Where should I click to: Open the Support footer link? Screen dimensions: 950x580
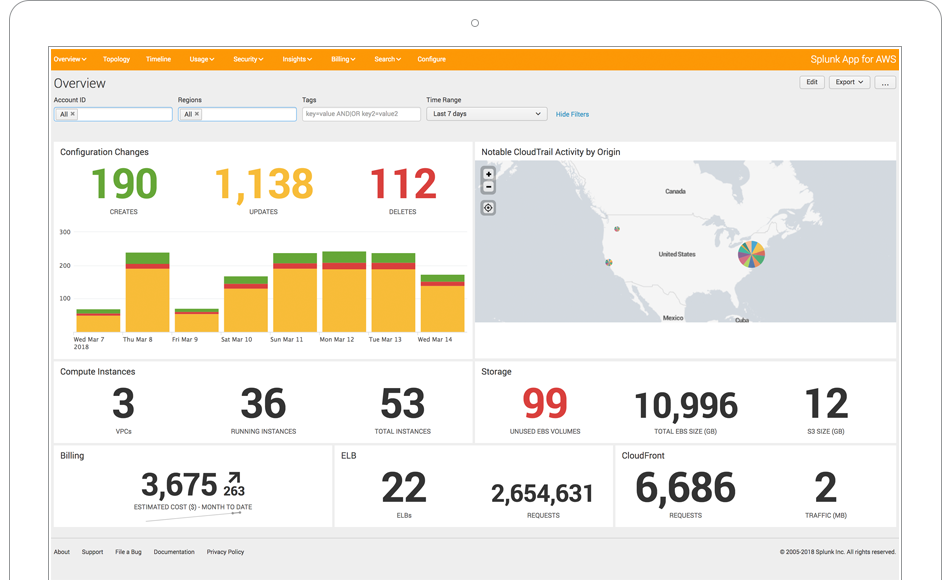[x=92, y=552]
